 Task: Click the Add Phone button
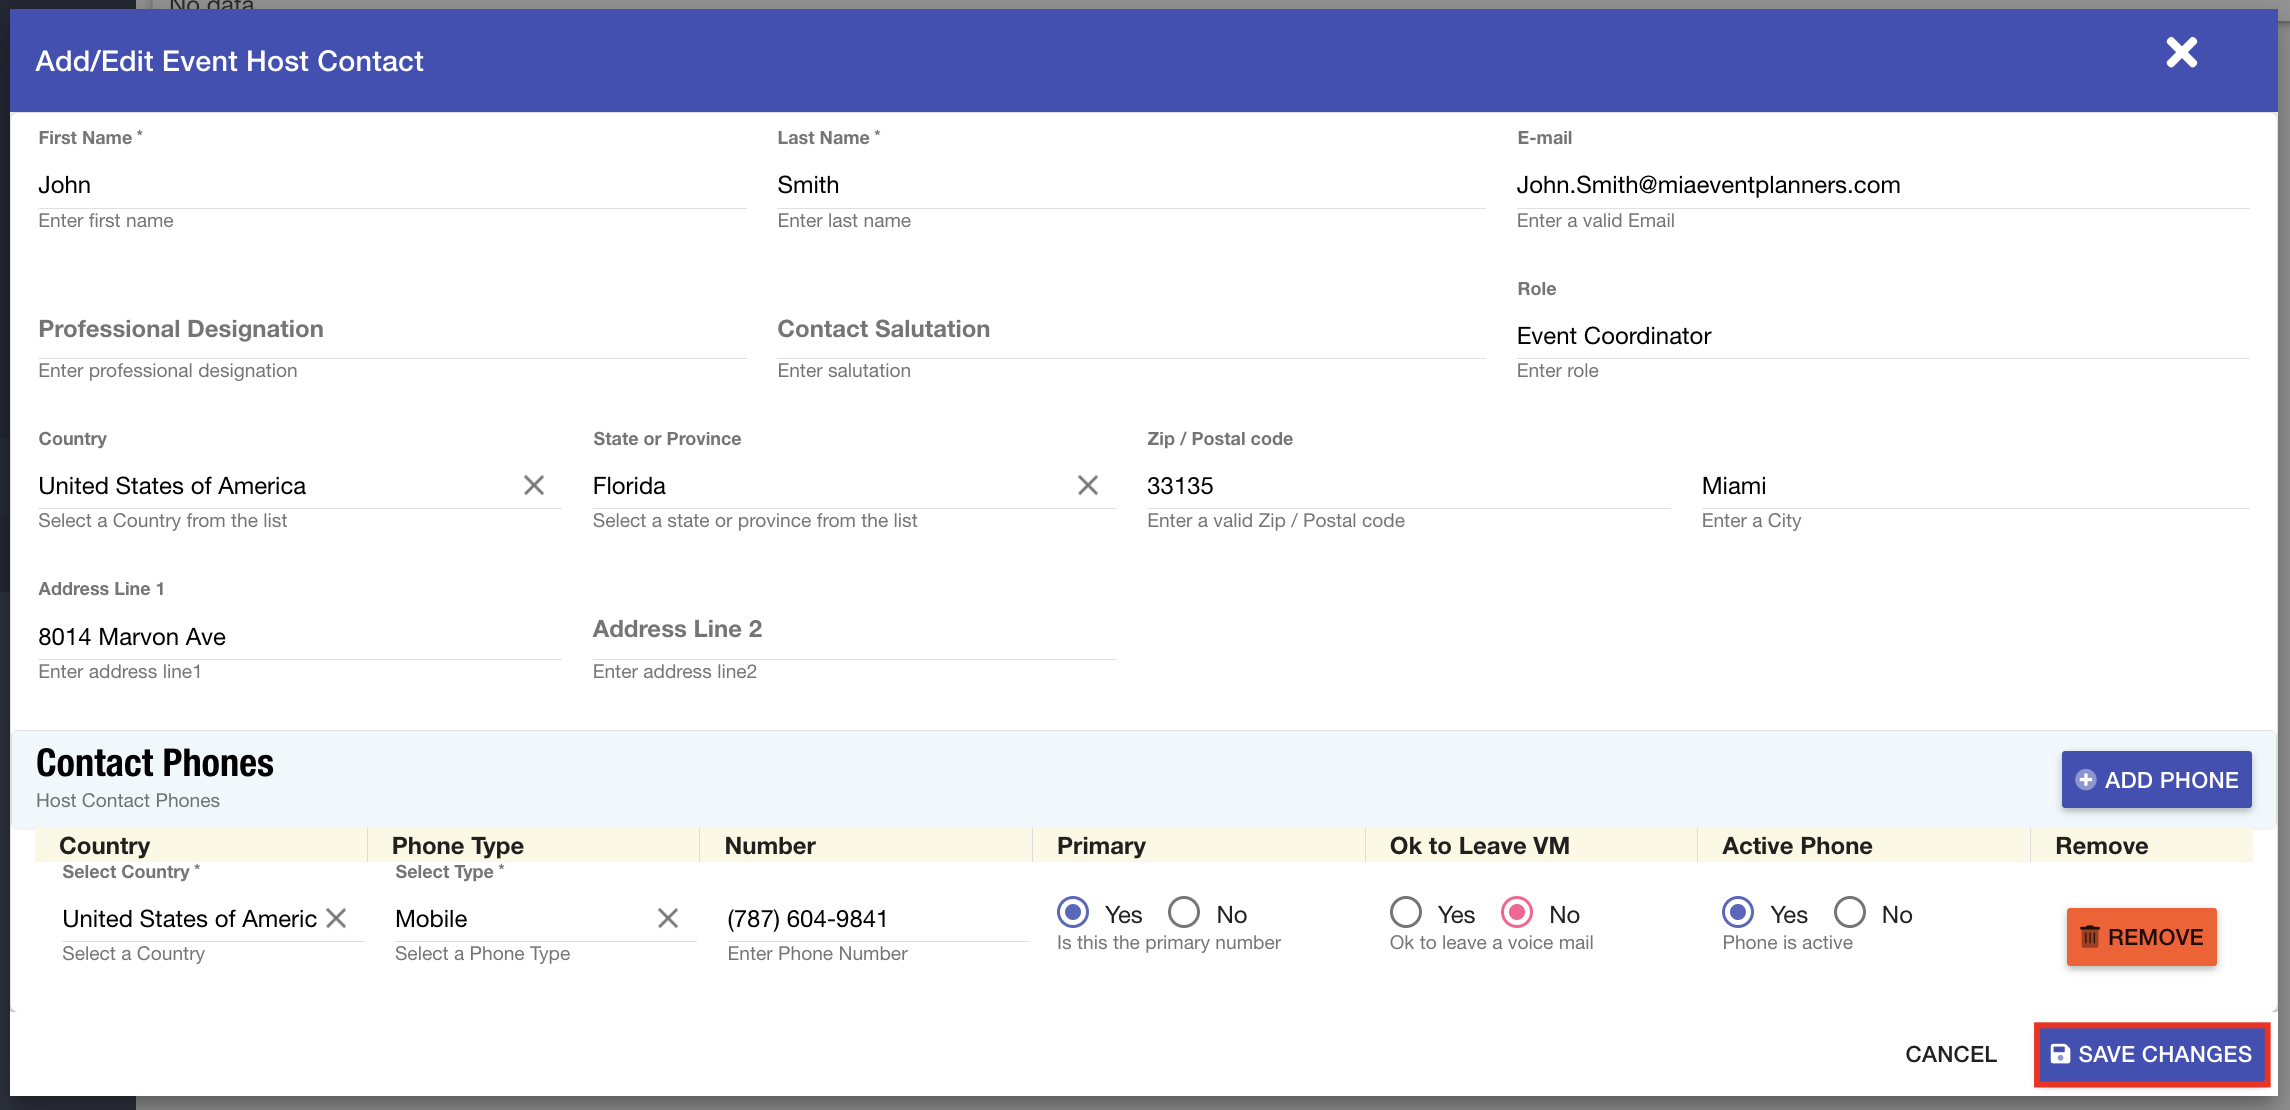[x=2156, y=780]
